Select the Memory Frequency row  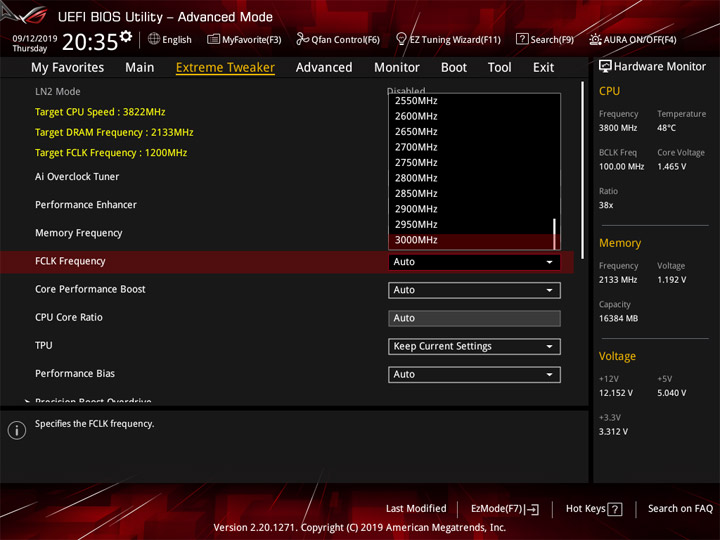[79, 233]
